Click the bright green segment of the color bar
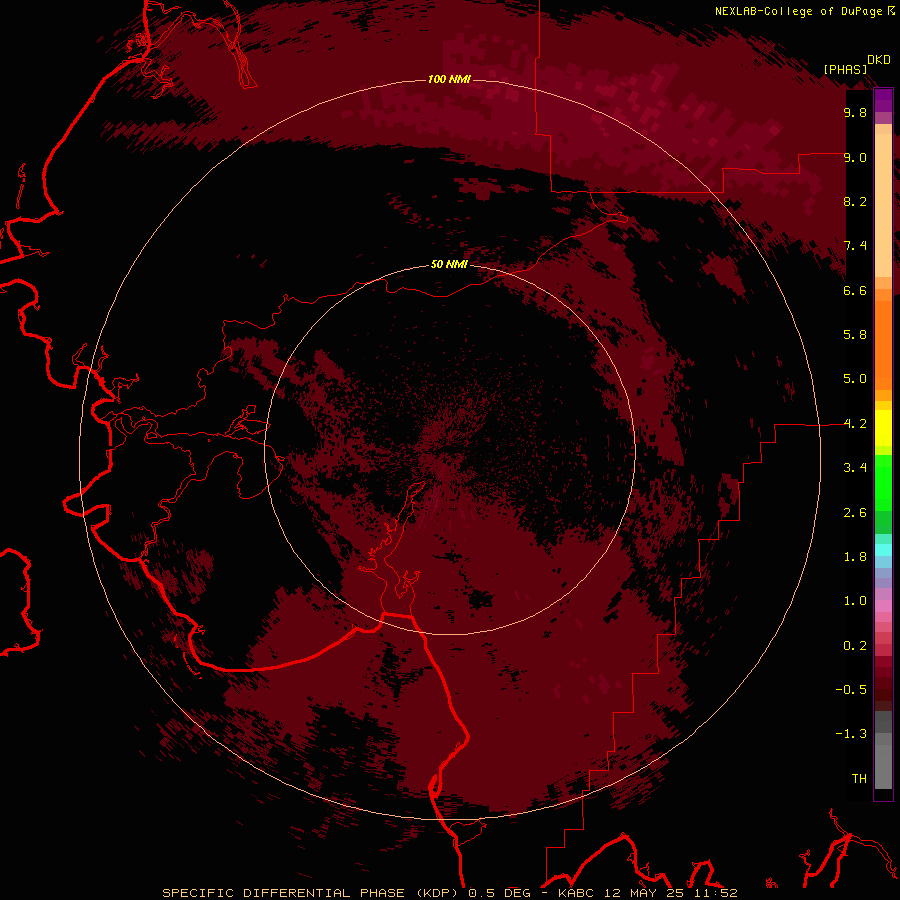Image resolution: width=900 pixels, height=900 pixels. pos(883,483)
